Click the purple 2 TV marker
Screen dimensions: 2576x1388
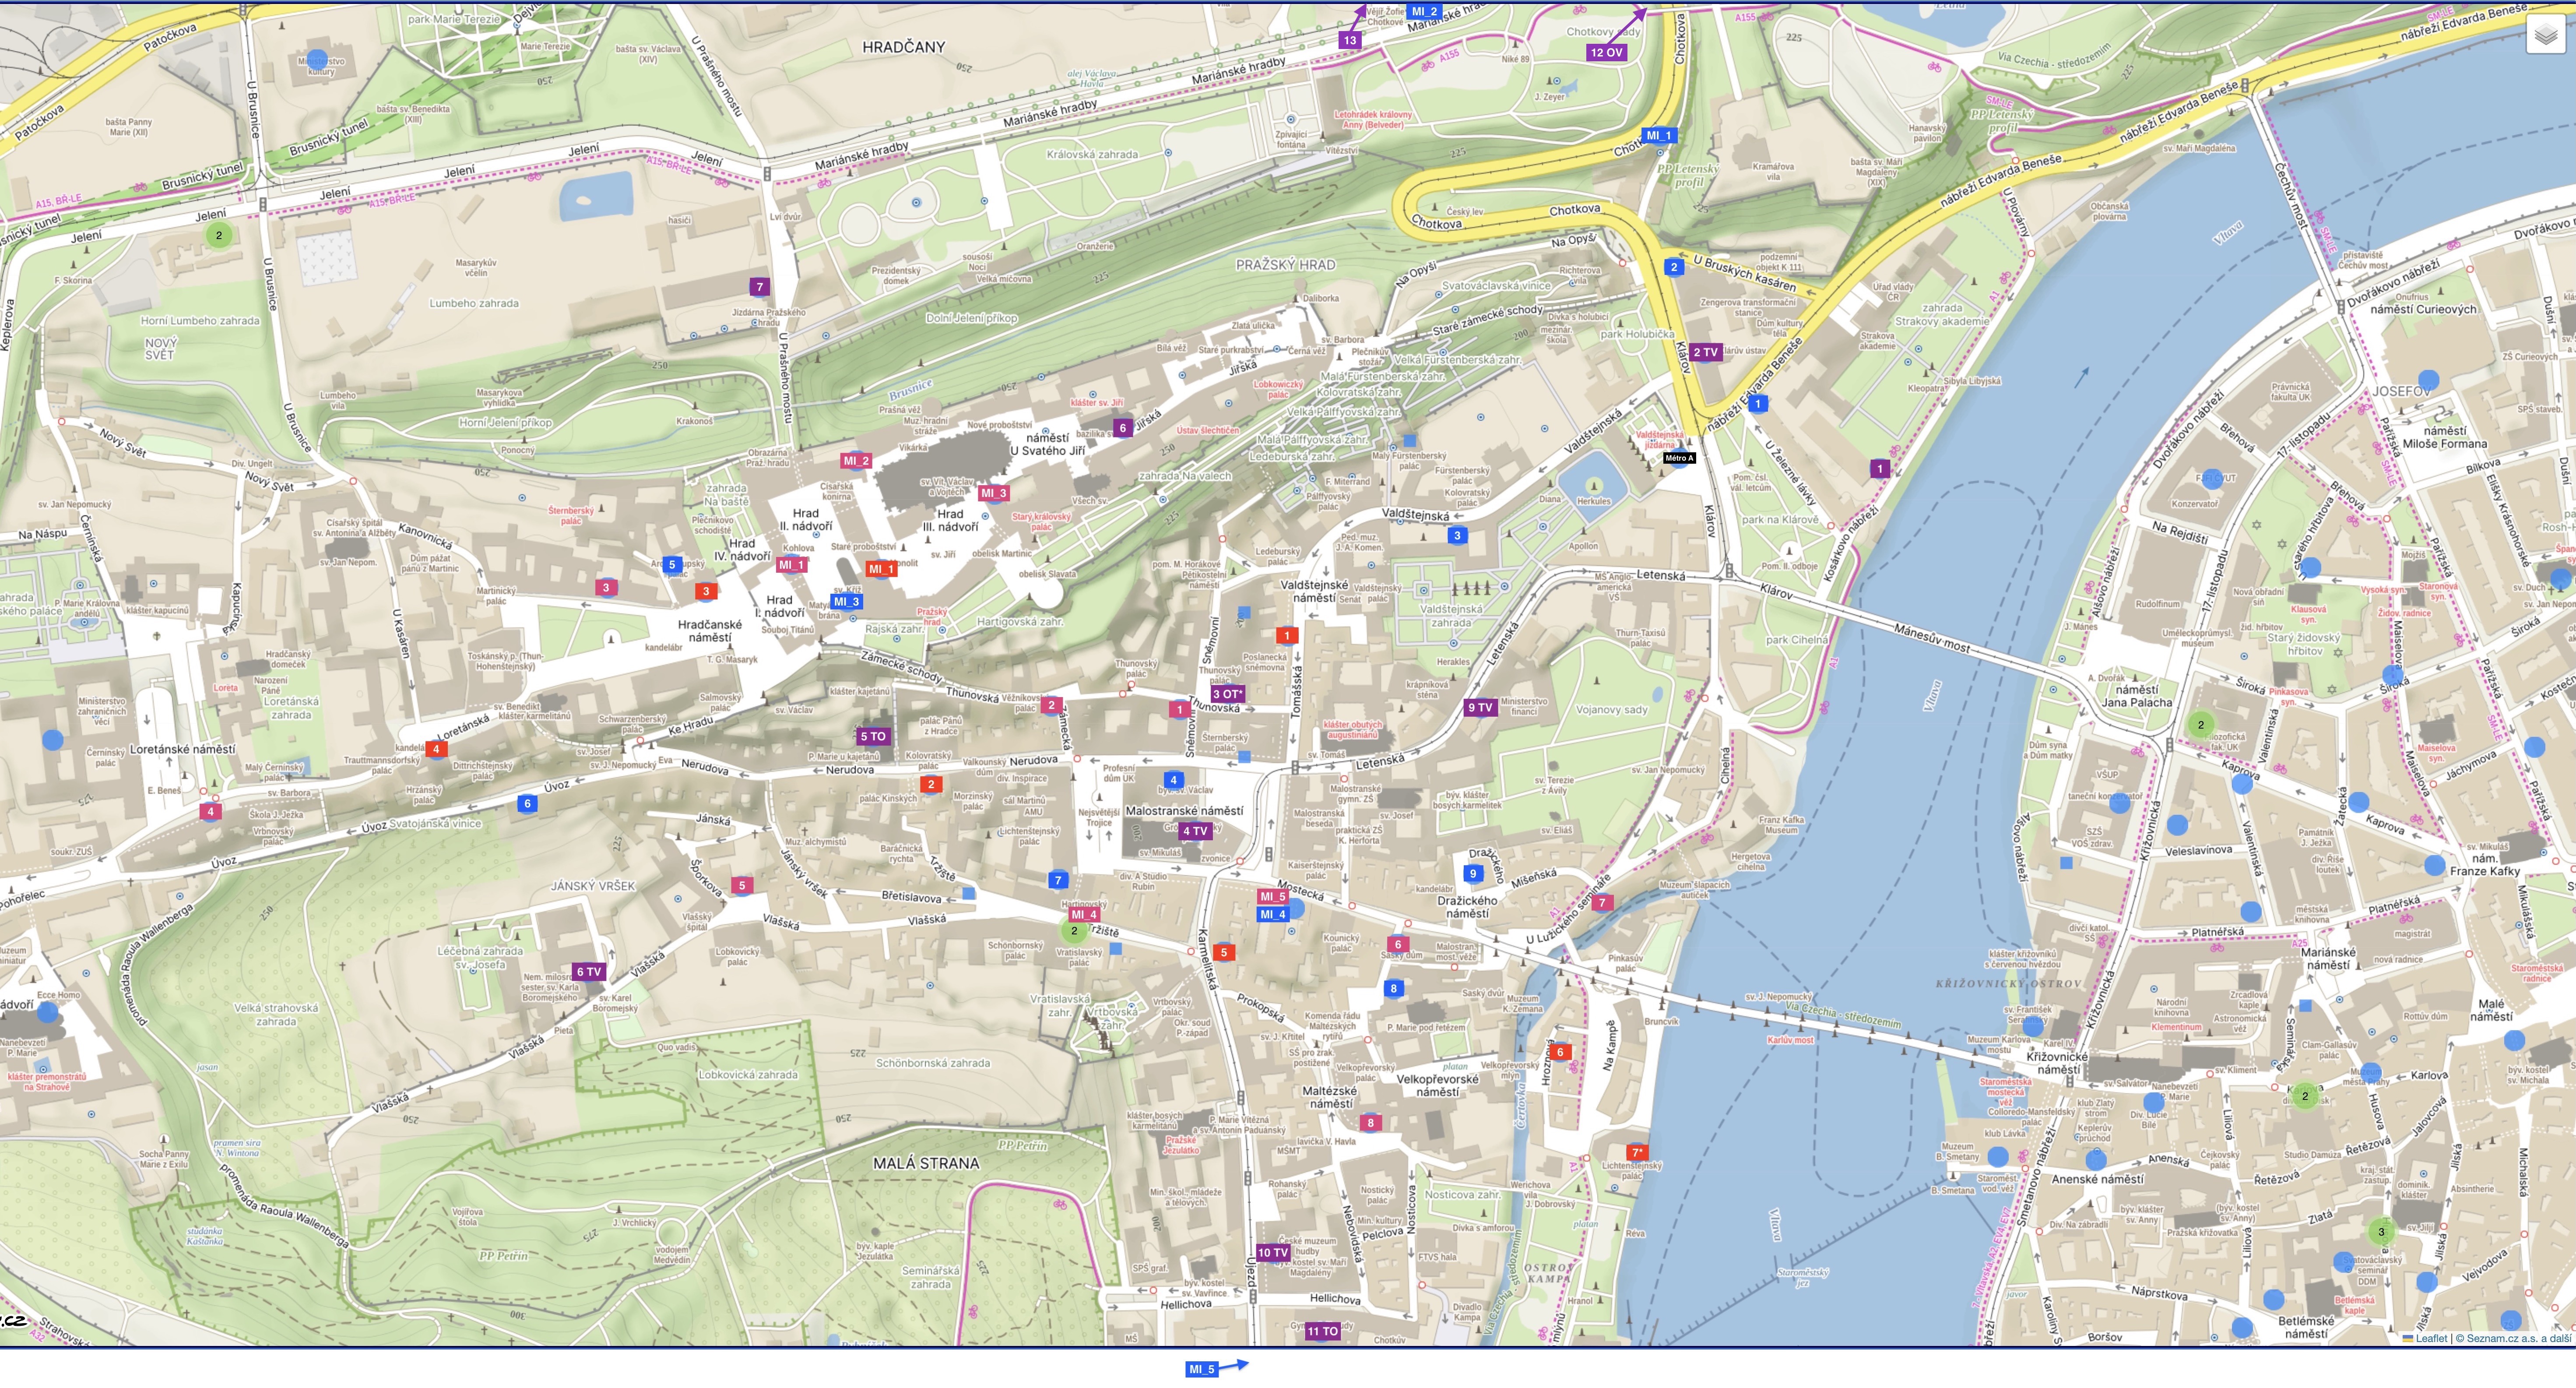(x=1705, y=352)
